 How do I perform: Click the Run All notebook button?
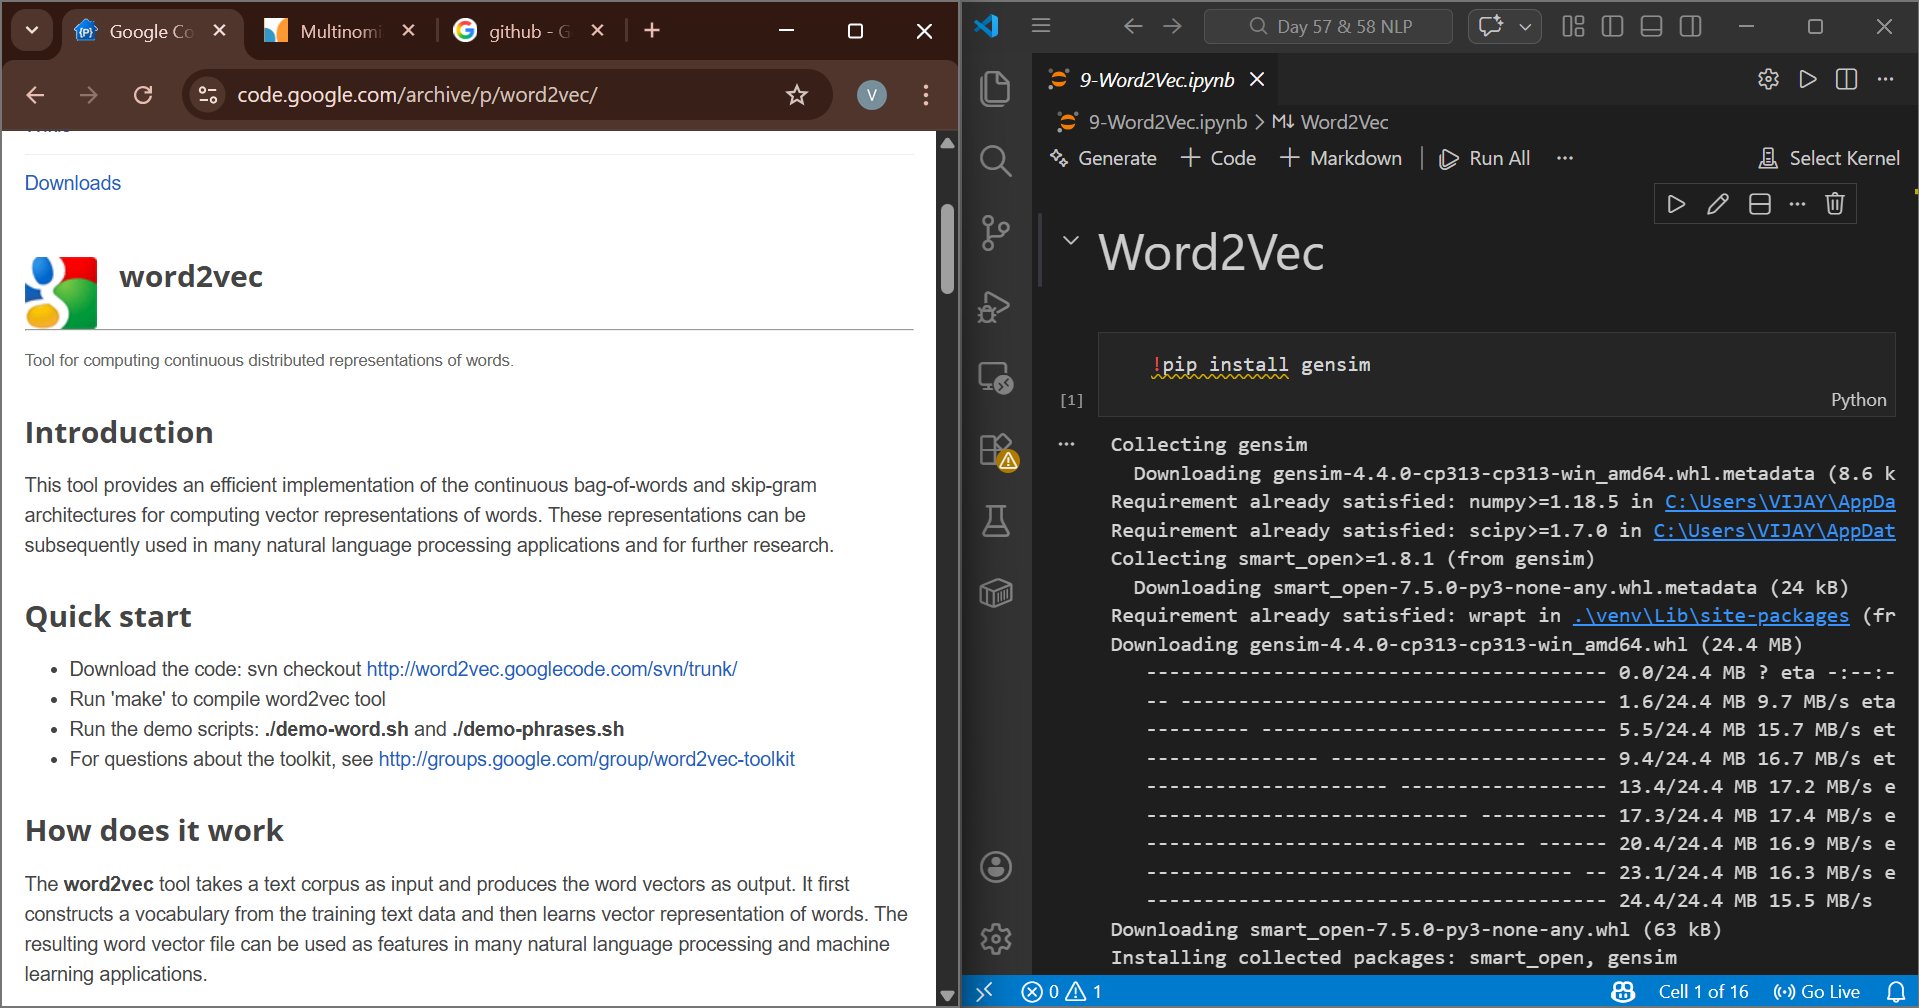1485,158
